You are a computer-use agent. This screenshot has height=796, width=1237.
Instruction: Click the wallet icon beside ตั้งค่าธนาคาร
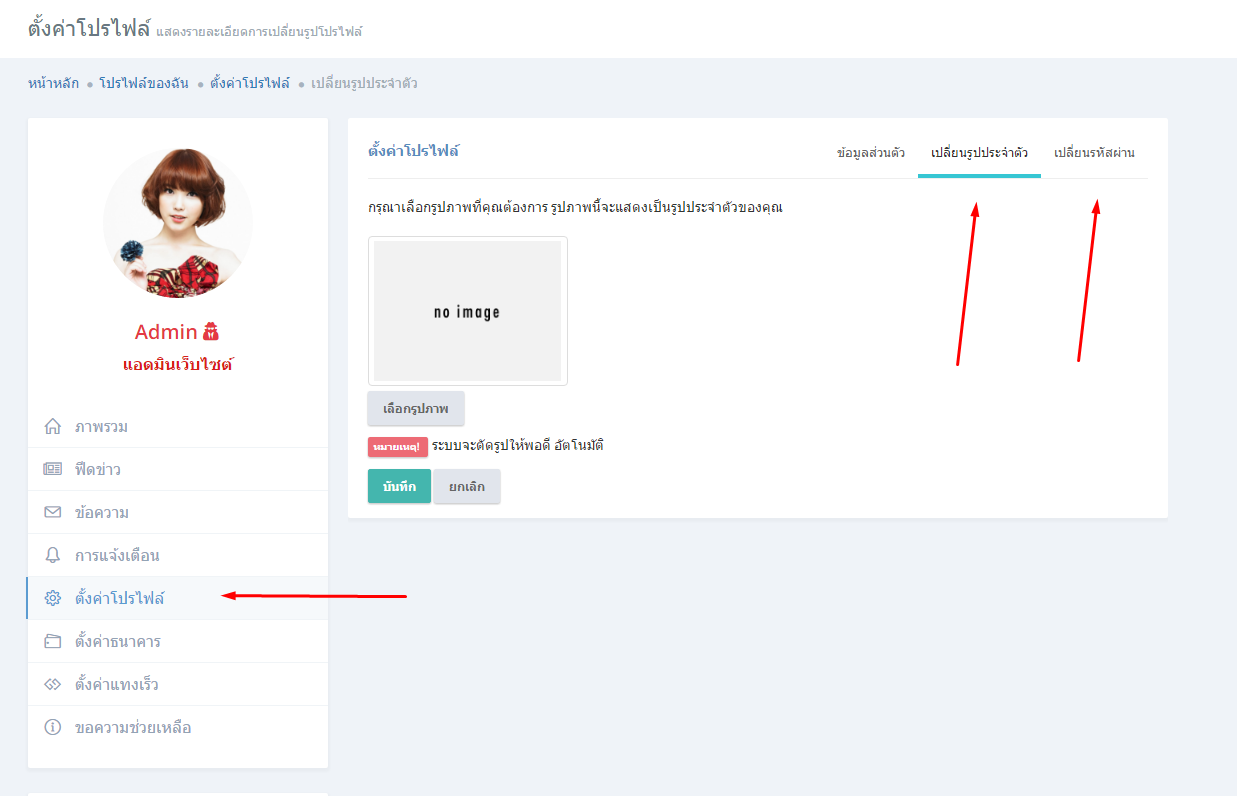coord(53,642)
